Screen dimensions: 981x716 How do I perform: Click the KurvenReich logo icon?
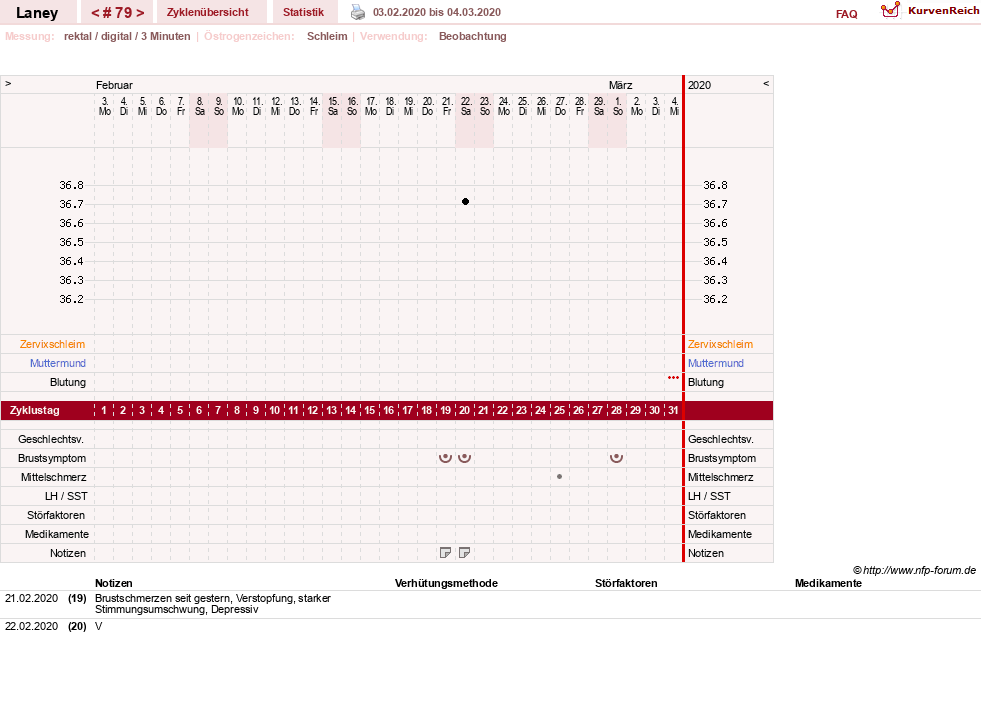point(890,10)
